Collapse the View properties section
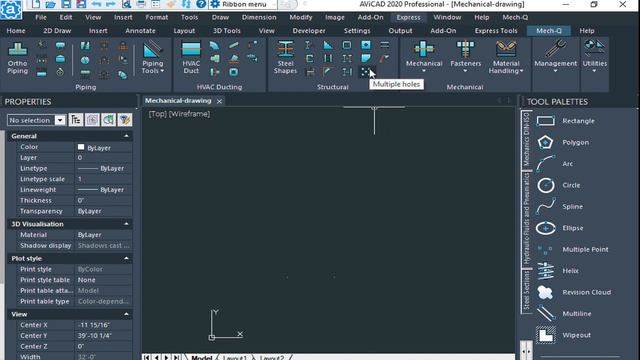This screenshot has width=640, height=360. (x=126, y=314)
